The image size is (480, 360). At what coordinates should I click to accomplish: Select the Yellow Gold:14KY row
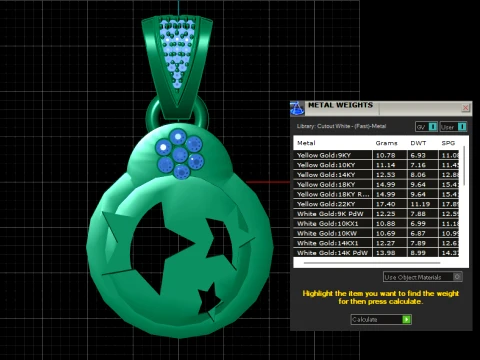point(376,174)
